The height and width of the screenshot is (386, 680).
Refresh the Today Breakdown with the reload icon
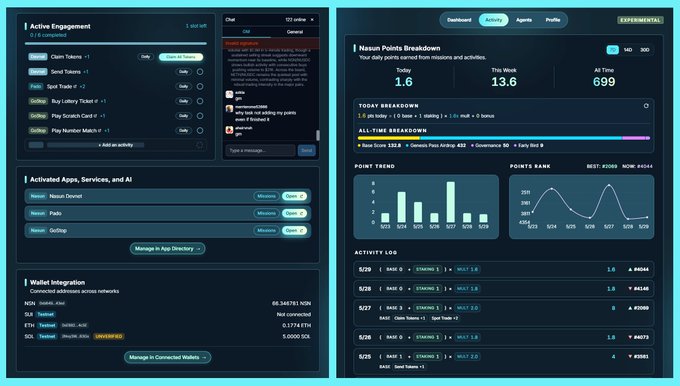coord(646,106)
